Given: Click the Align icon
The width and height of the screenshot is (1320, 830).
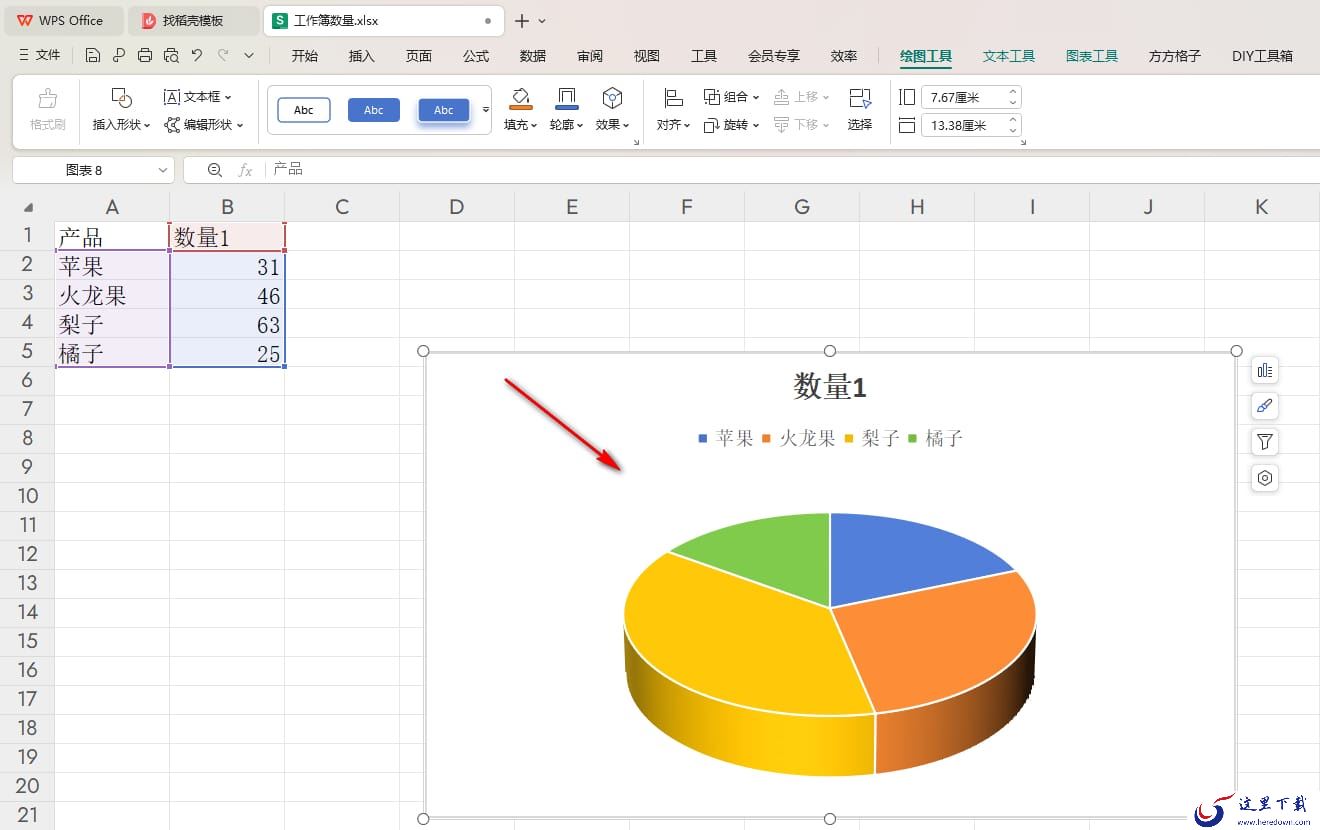Looking at the screenshot, I should (673, 98).
